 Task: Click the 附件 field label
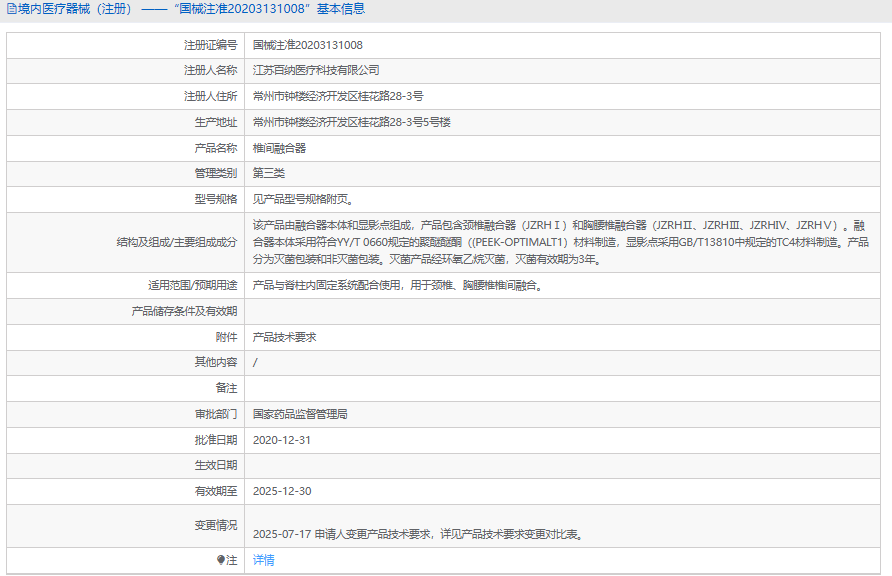point(226,337)
